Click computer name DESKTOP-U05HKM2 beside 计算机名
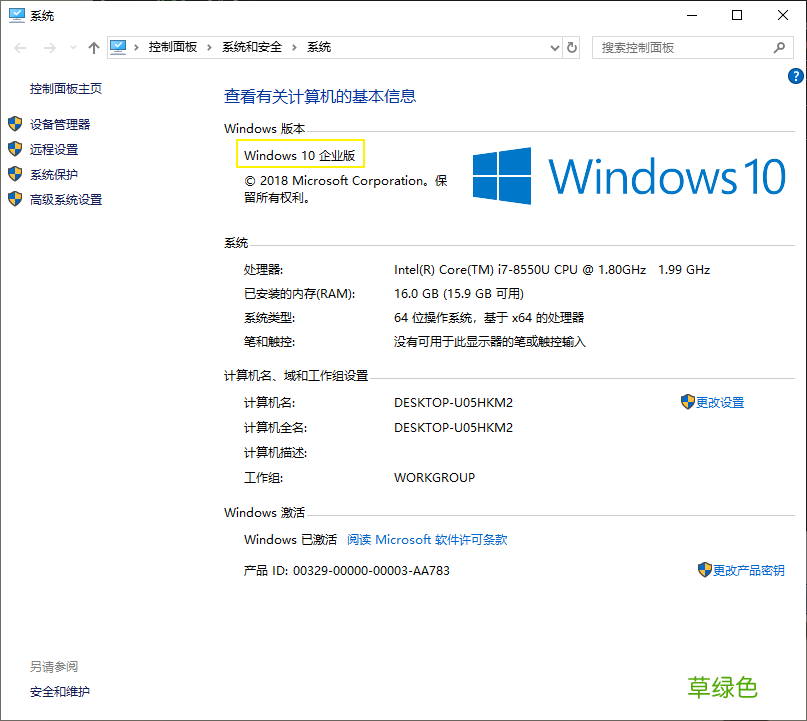The height and width of the screenshot is (721, 807). pyautogui.click(x=453, y=402)
